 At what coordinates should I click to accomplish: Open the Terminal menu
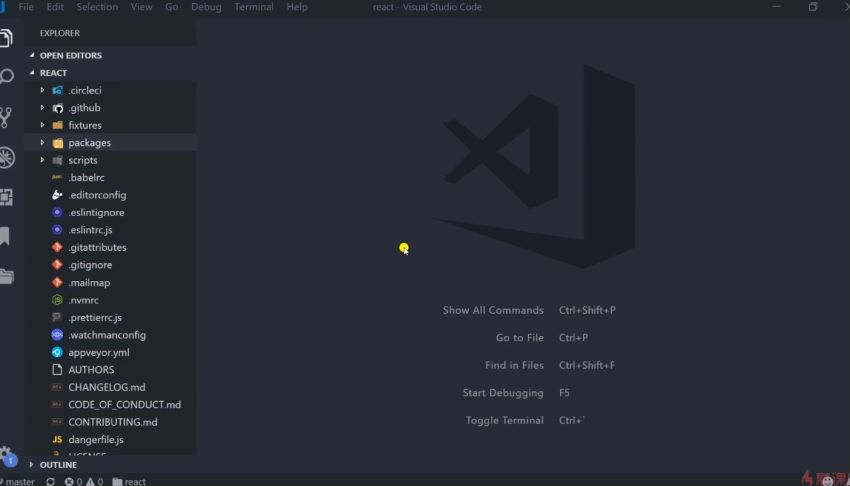coord(253,7)
